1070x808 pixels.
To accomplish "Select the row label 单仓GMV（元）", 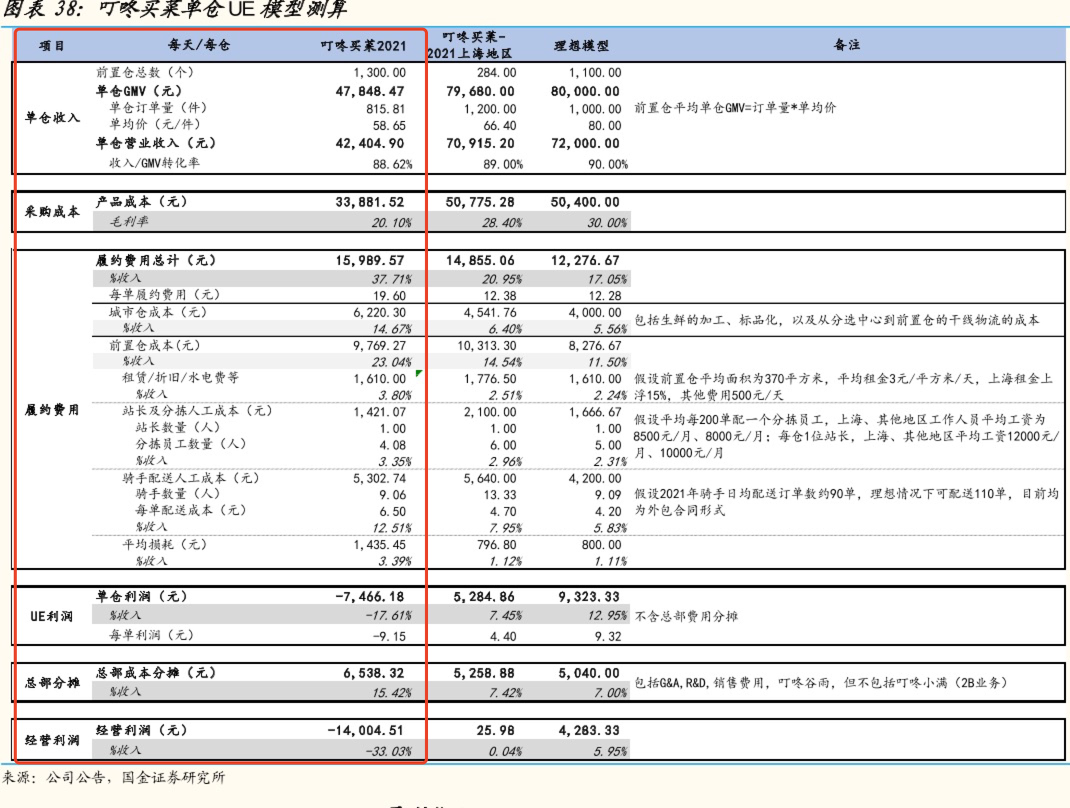I will click(139, 91).
